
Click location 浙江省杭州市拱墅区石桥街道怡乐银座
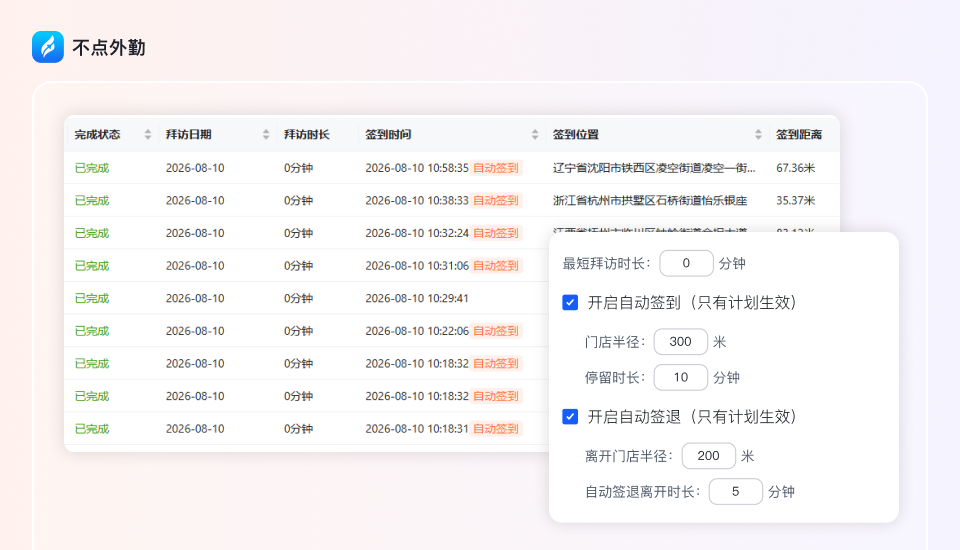[650, 200]
